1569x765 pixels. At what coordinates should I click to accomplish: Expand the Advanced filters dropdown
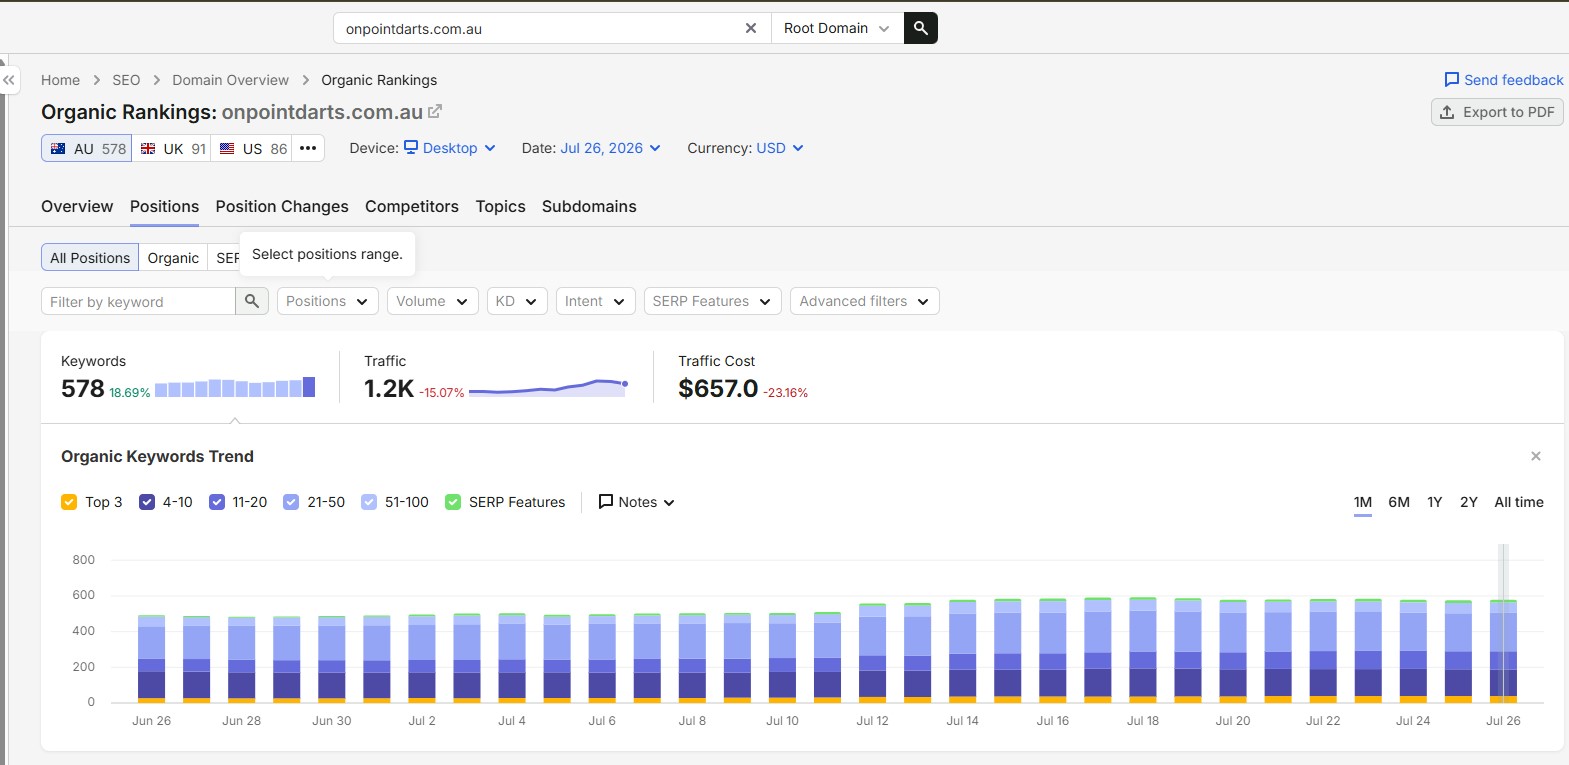coord(865,301)
